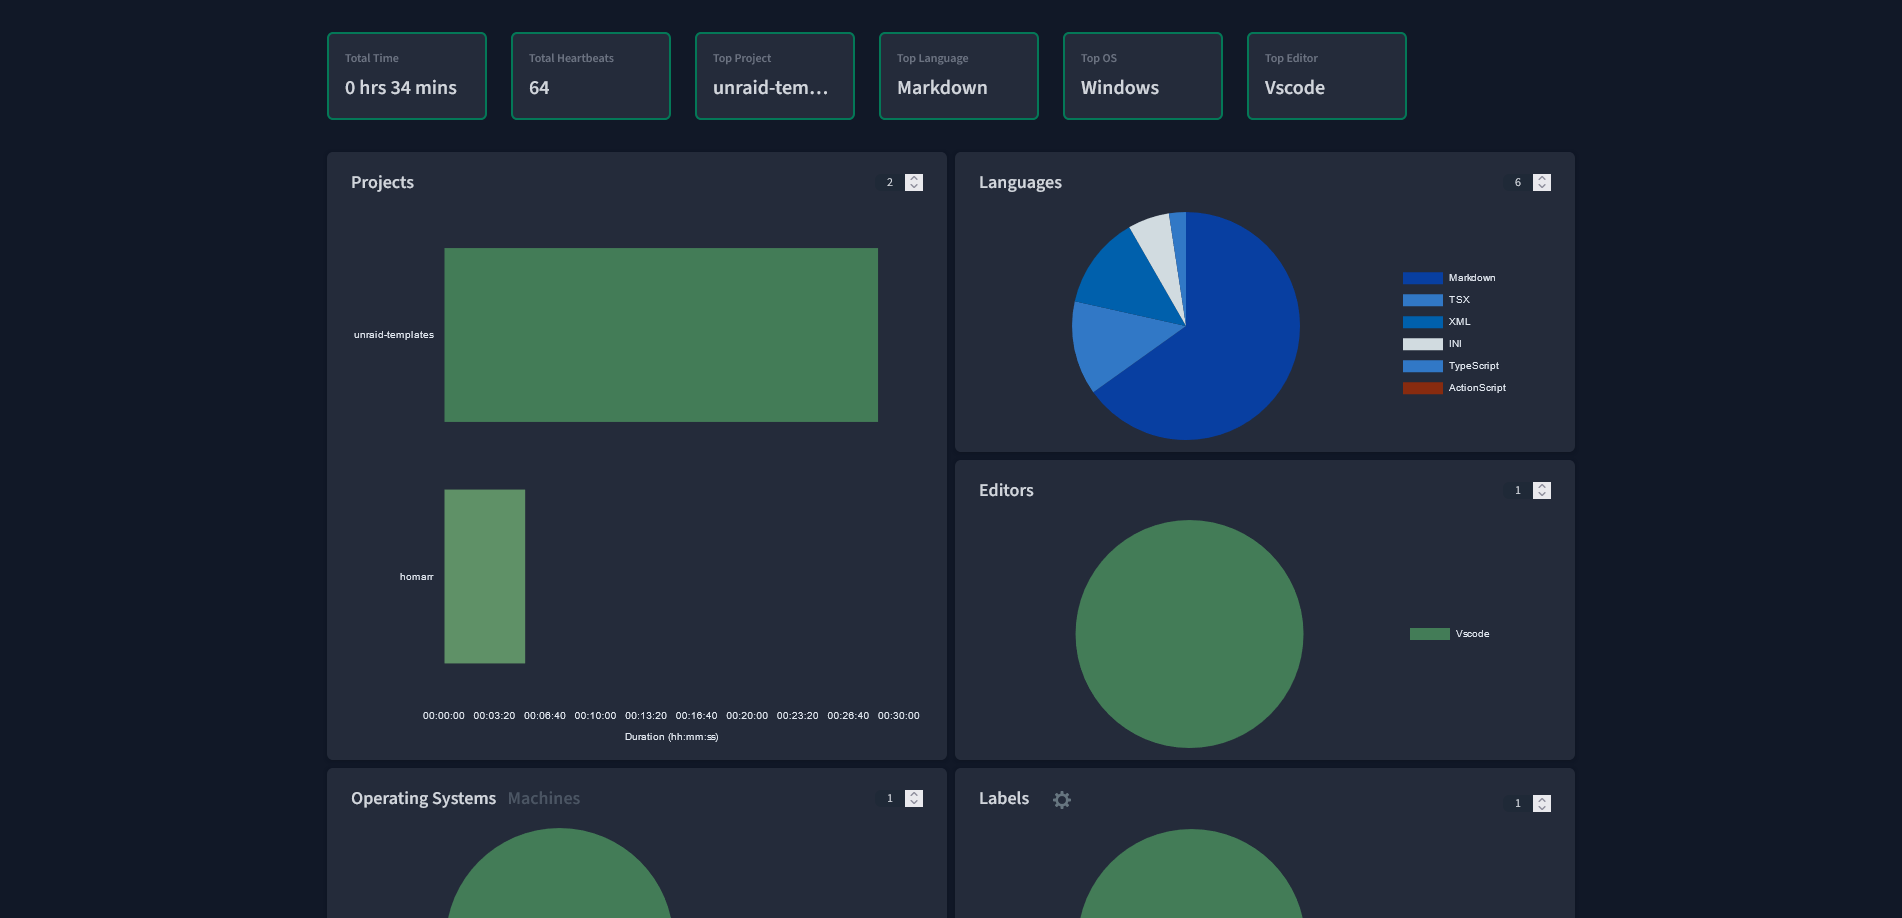Toggle the white INI legend swatch

(1422, 344)
